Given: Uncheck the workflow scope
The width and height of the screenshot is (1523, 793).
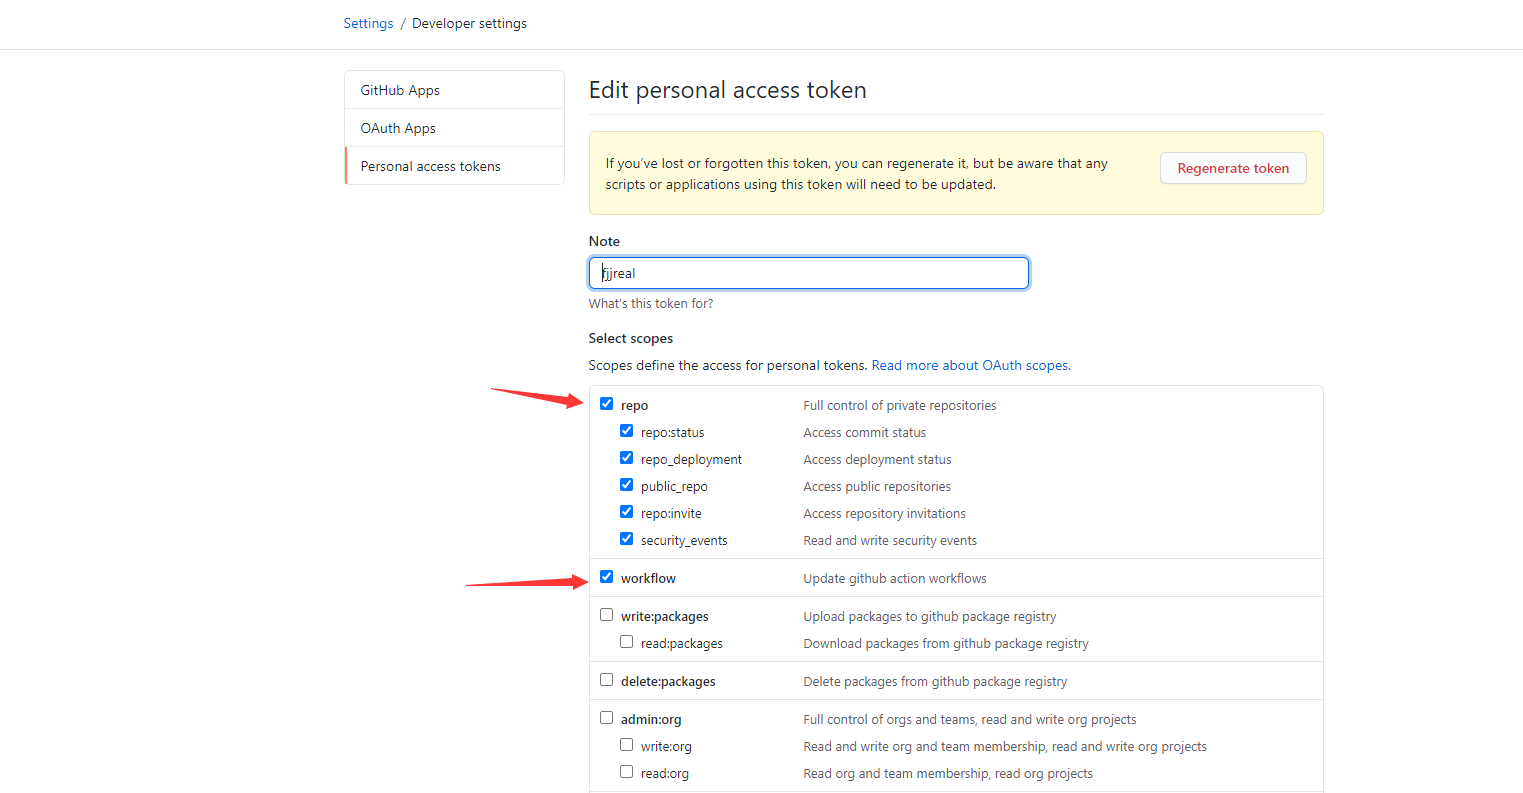Looking at the screenshot, I should pos(607,575).
